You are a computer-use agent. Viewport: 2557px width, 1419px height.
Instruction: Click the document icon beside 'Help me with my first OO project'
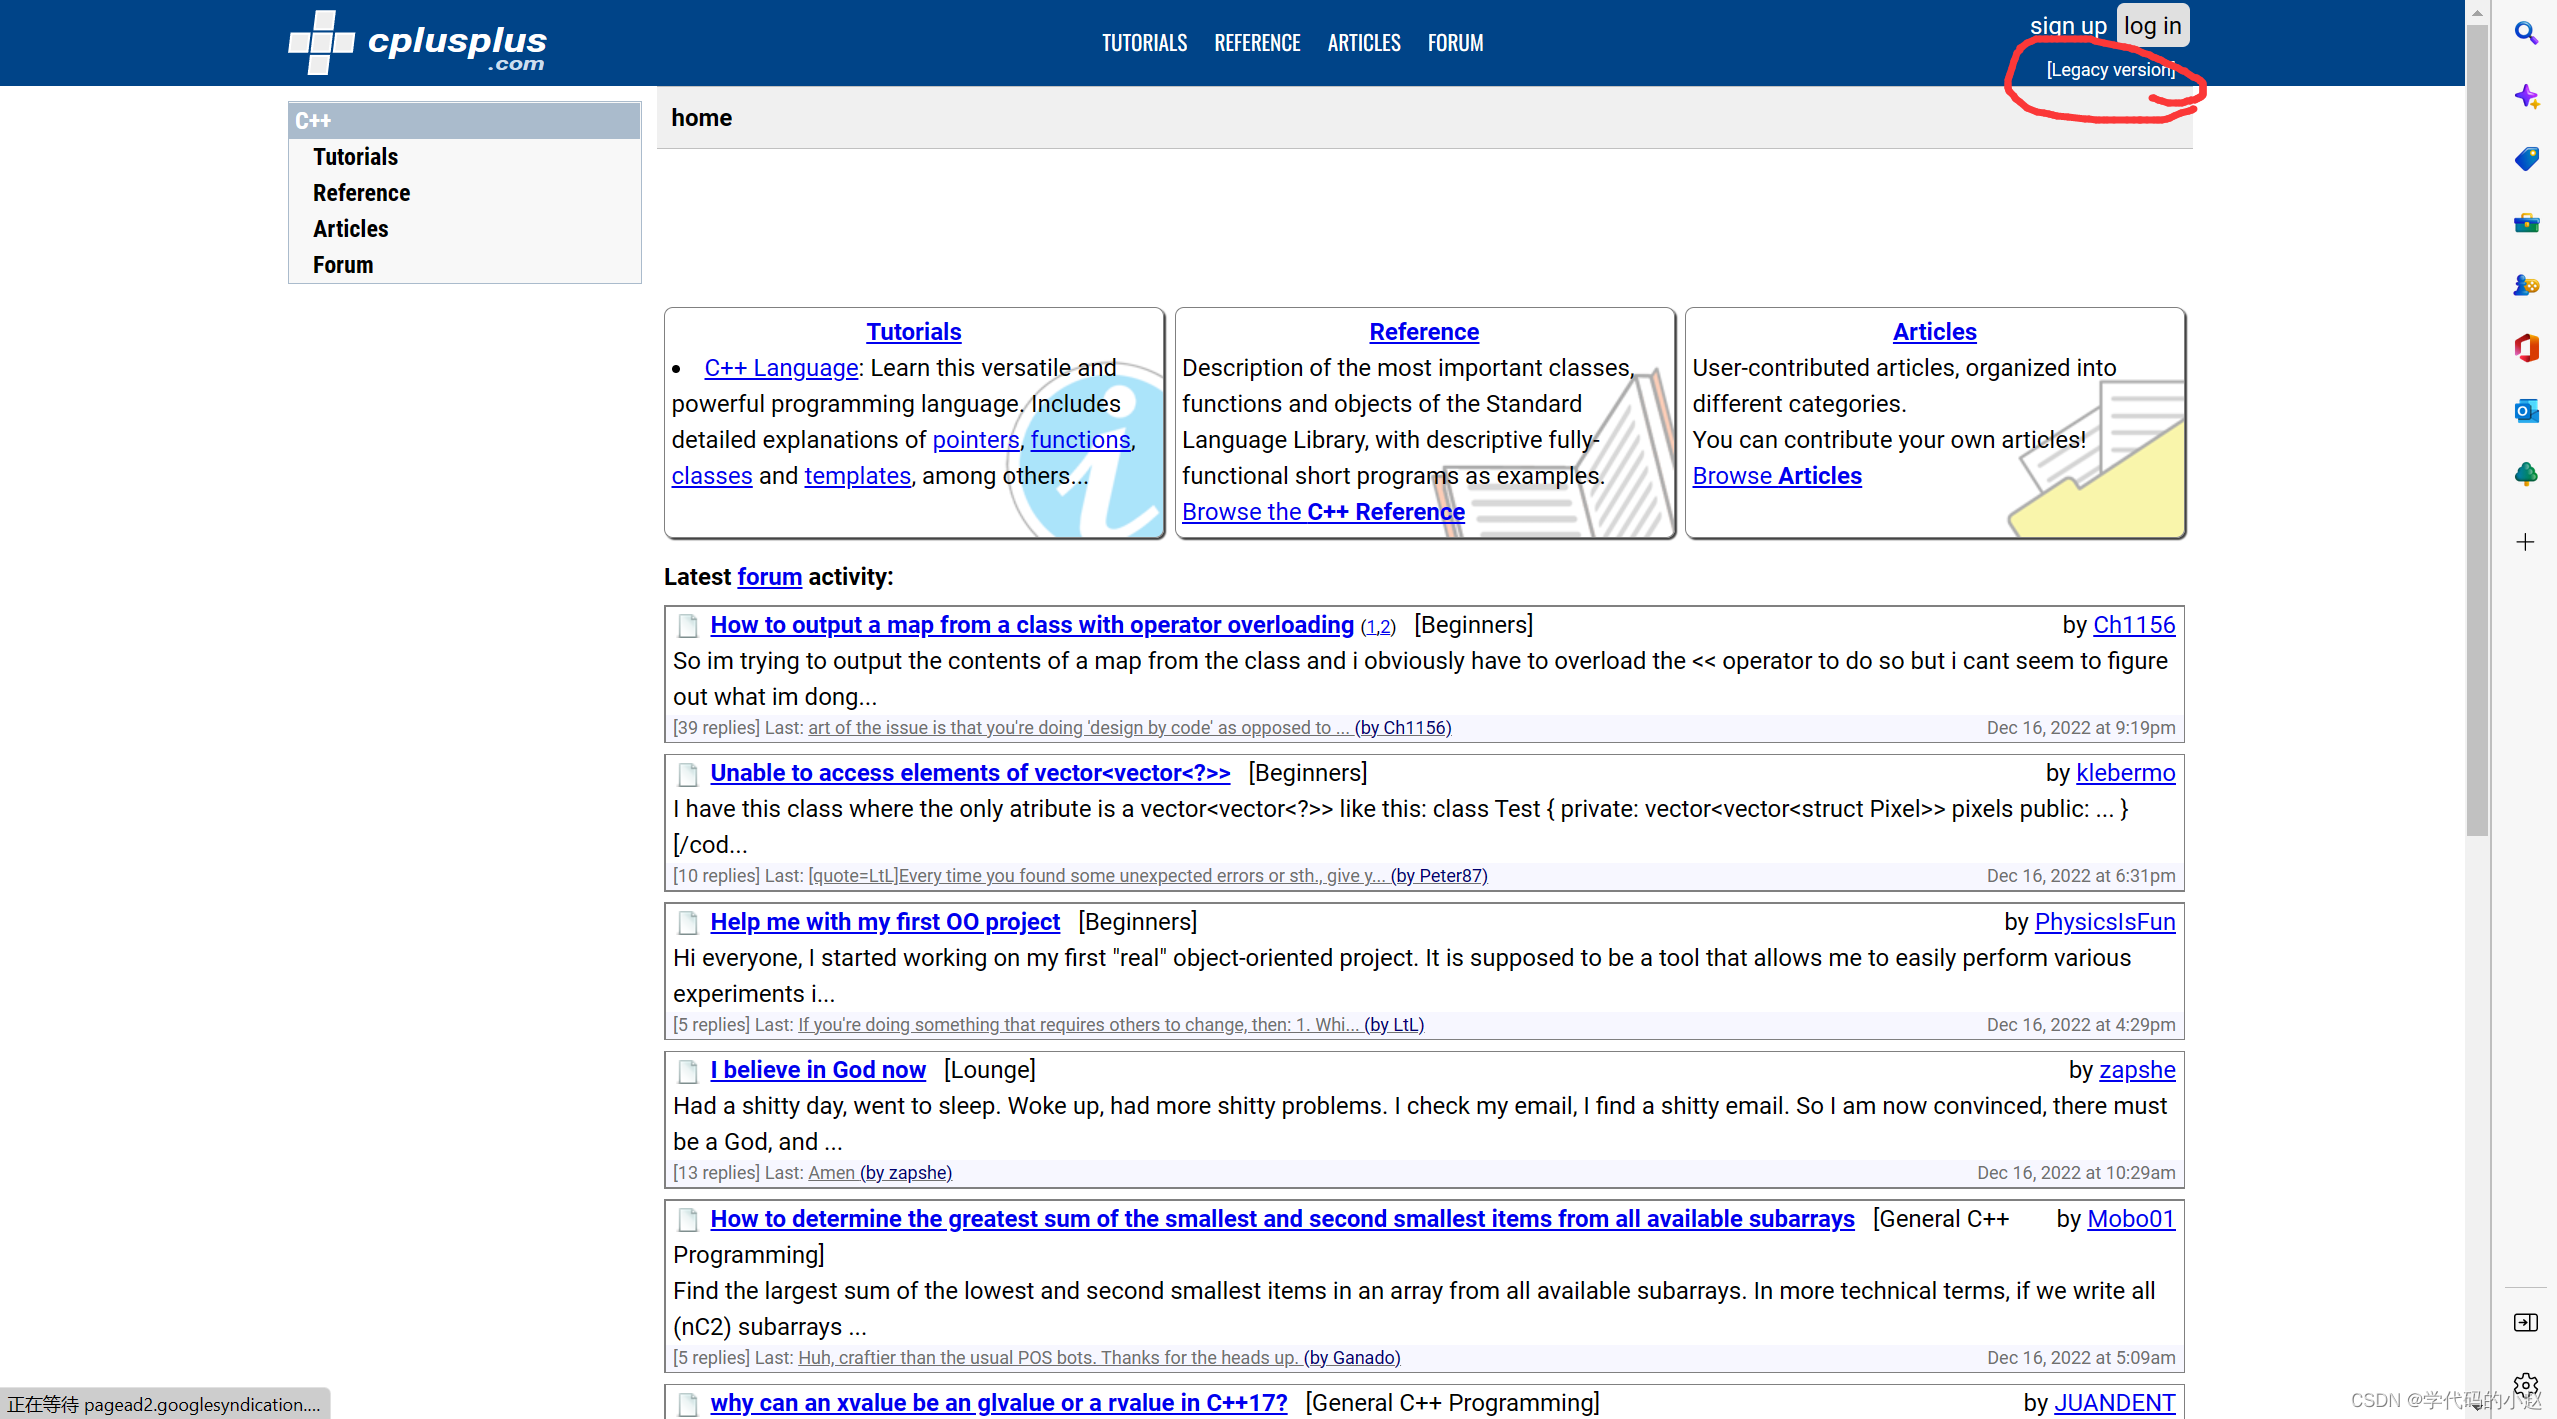[688, 922]
